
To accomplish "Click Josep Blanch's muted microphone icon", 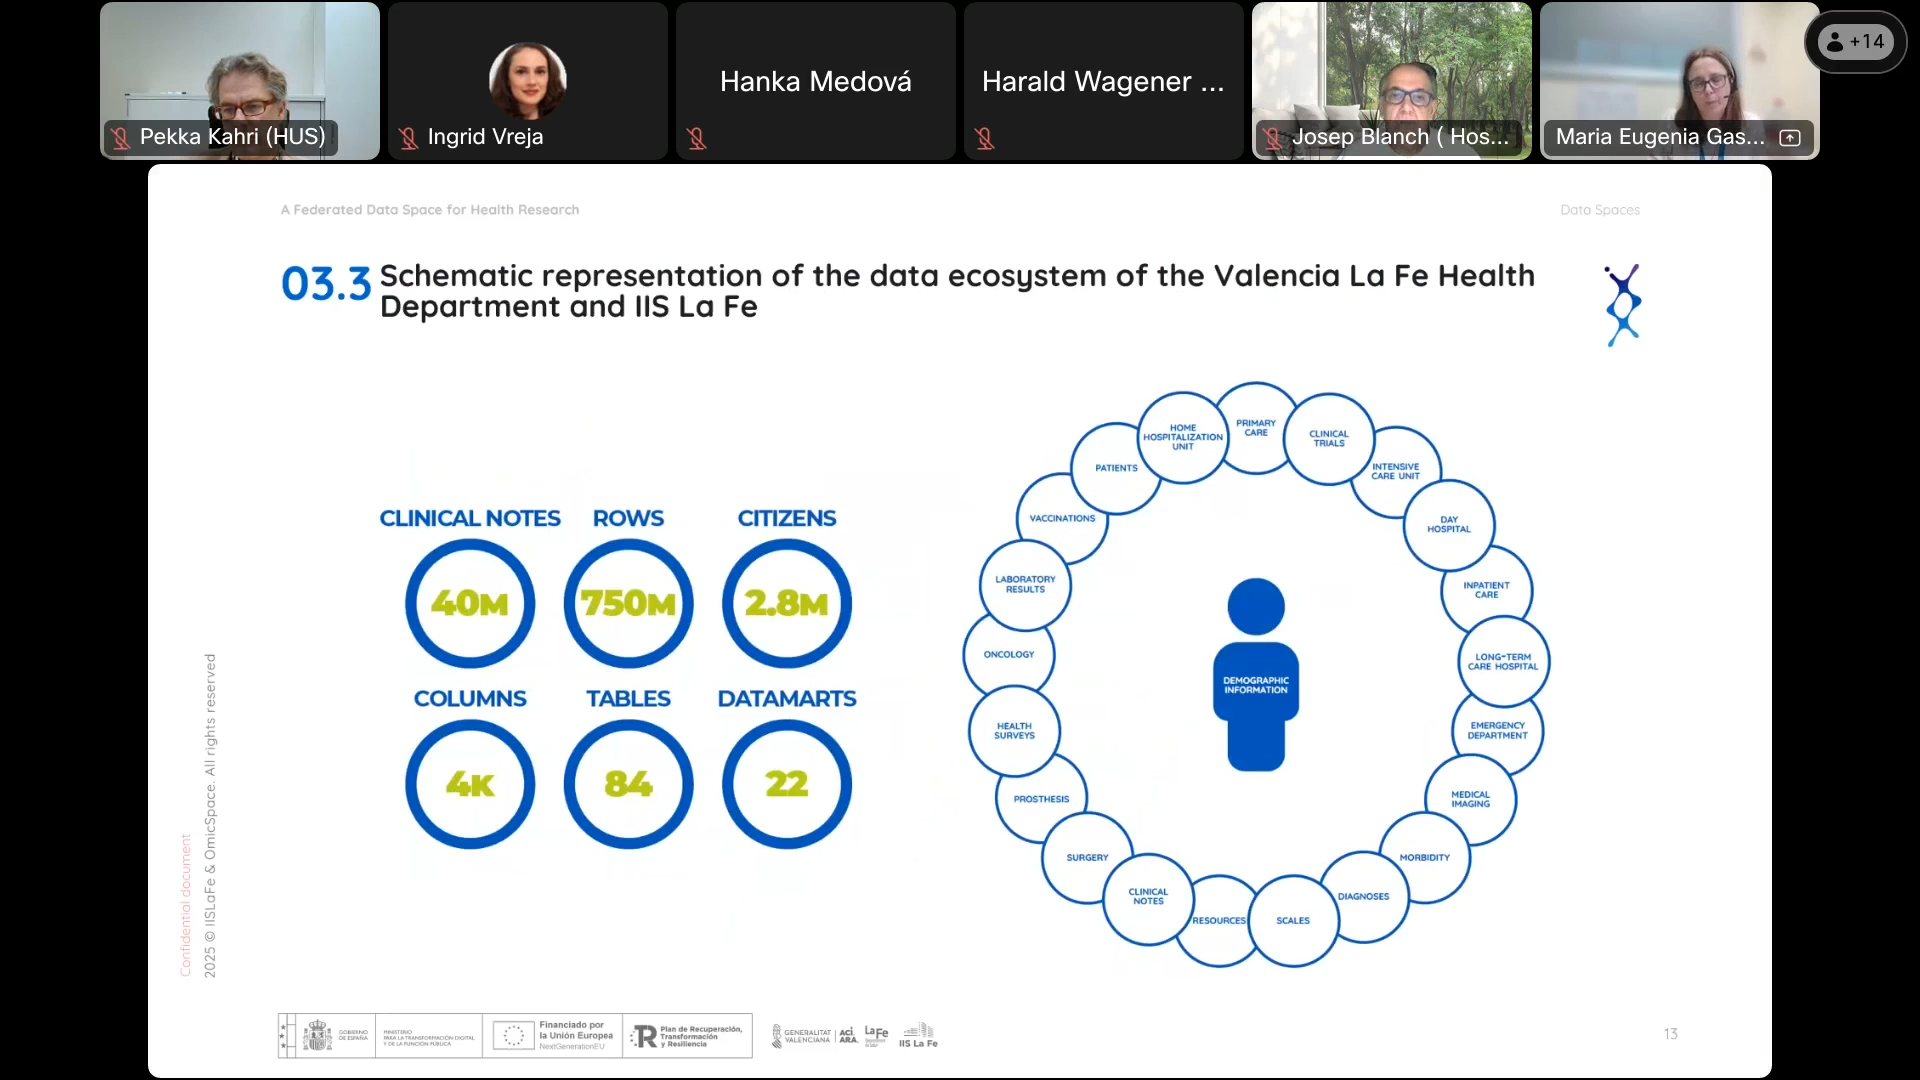I will coord(1272,138).
